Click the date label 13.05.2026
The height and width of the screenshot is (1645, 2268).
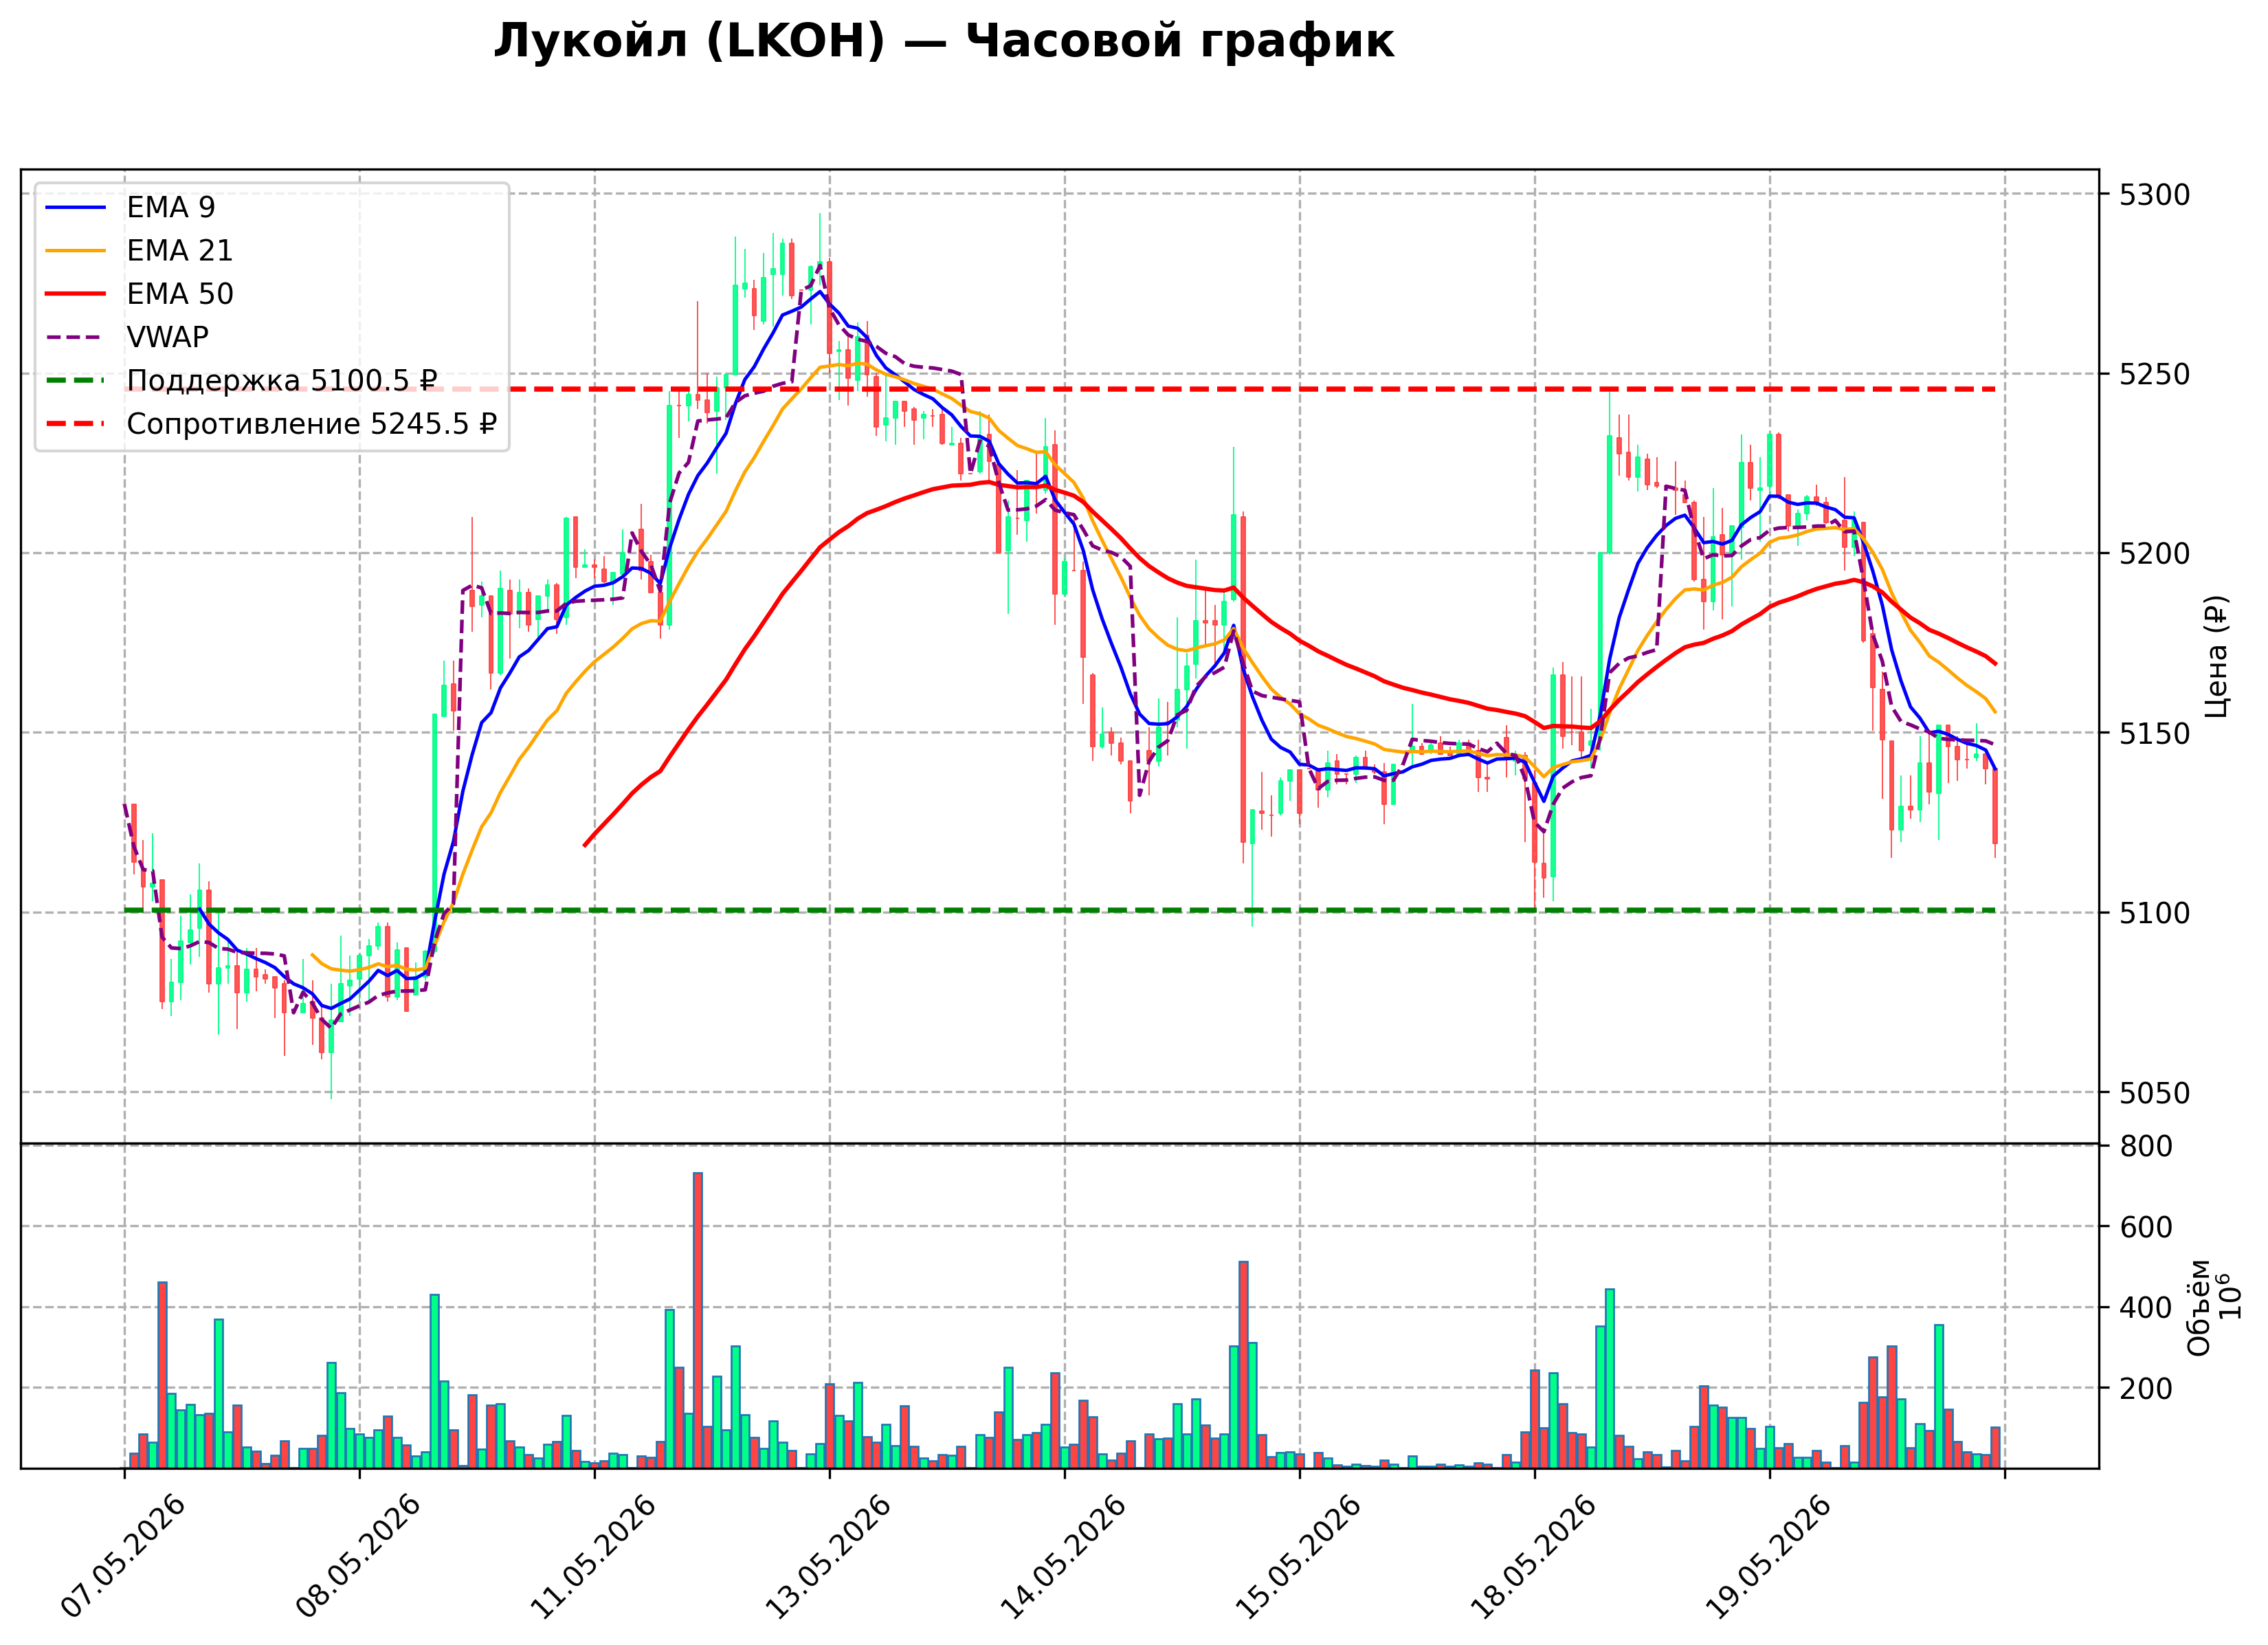[828, 1557]
